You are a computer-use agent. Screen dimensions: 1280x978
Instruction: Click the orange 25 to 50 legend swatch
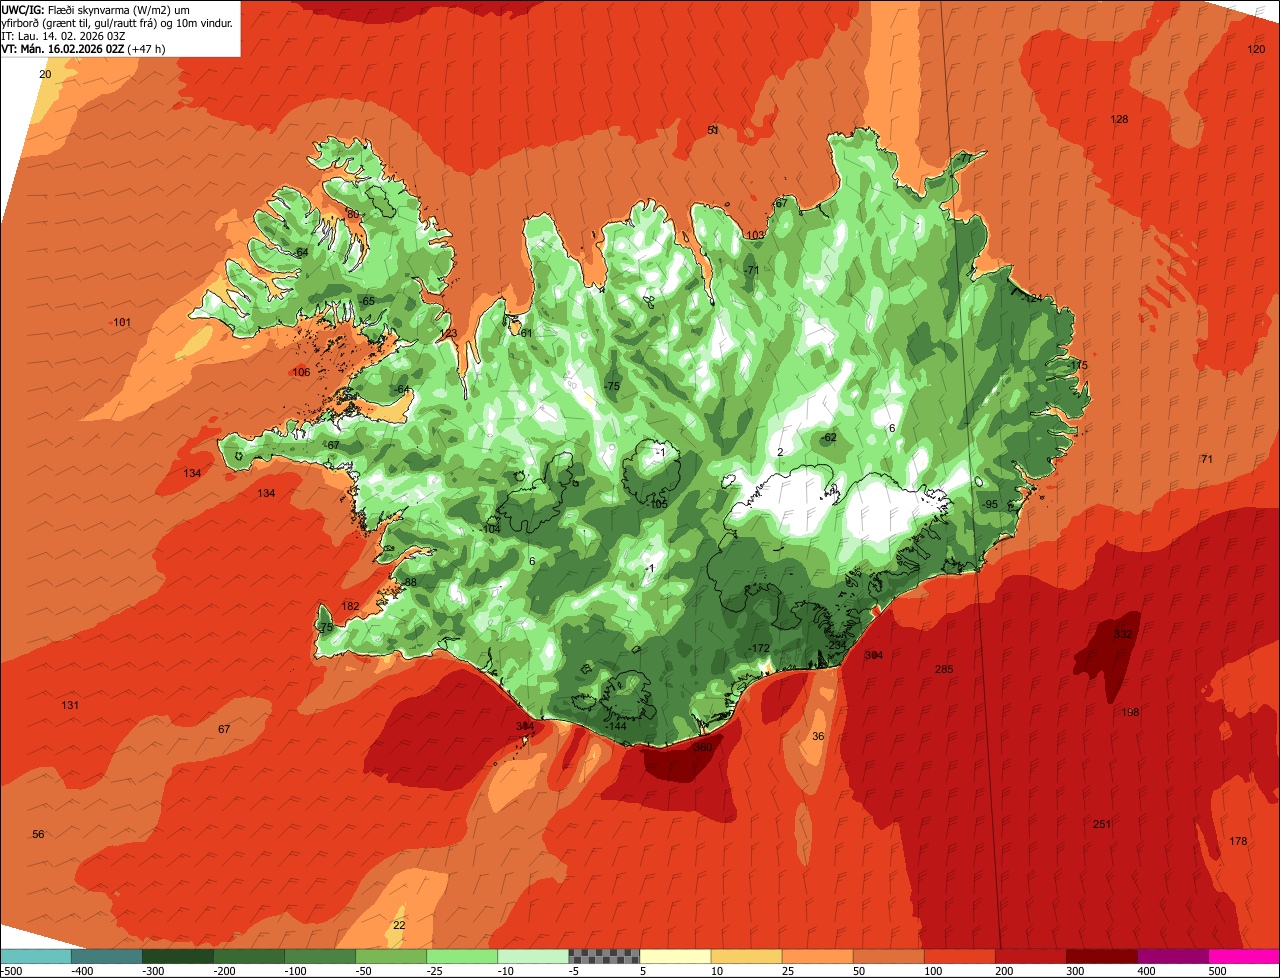click(817, 956)
